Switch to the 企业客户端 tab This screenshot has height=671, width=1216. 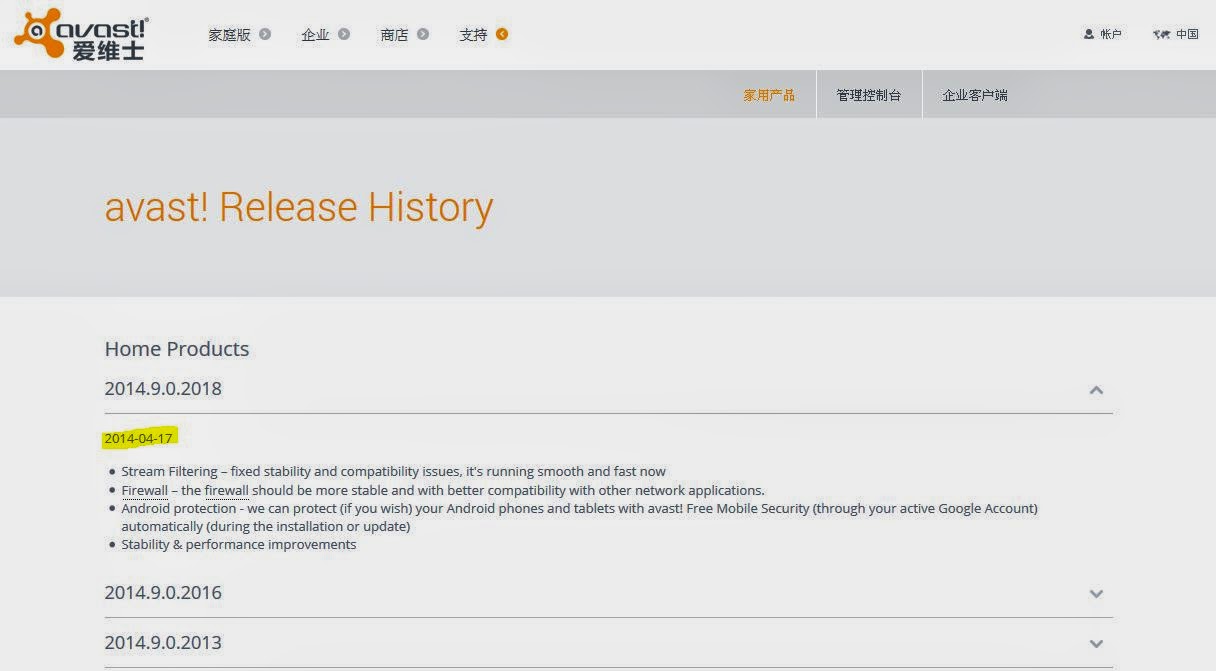click(975, 95)
